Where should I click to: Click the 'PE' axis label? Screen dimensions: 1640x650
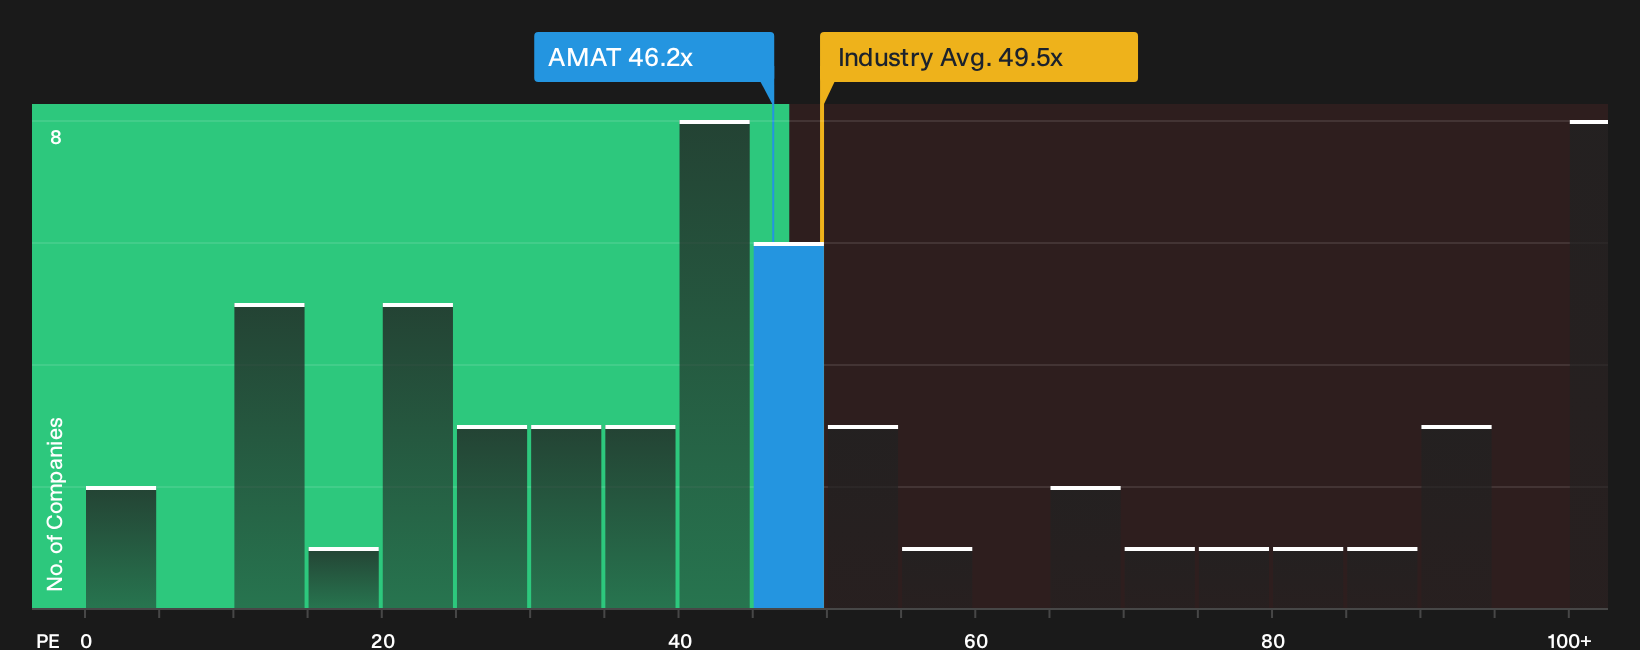(x=48, y=640)
